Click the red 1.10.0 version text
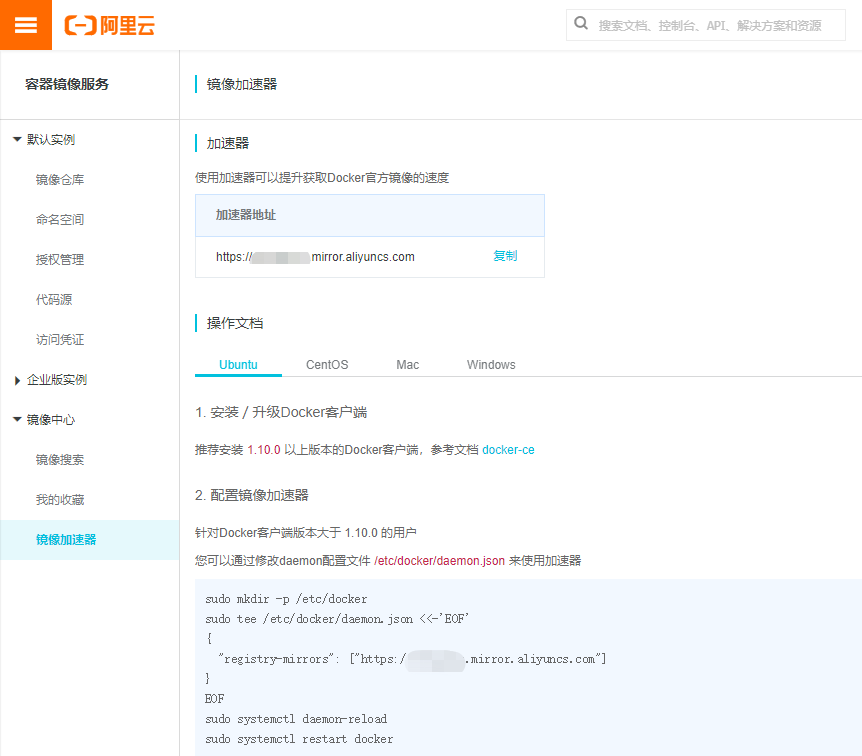 pos(264,450)
